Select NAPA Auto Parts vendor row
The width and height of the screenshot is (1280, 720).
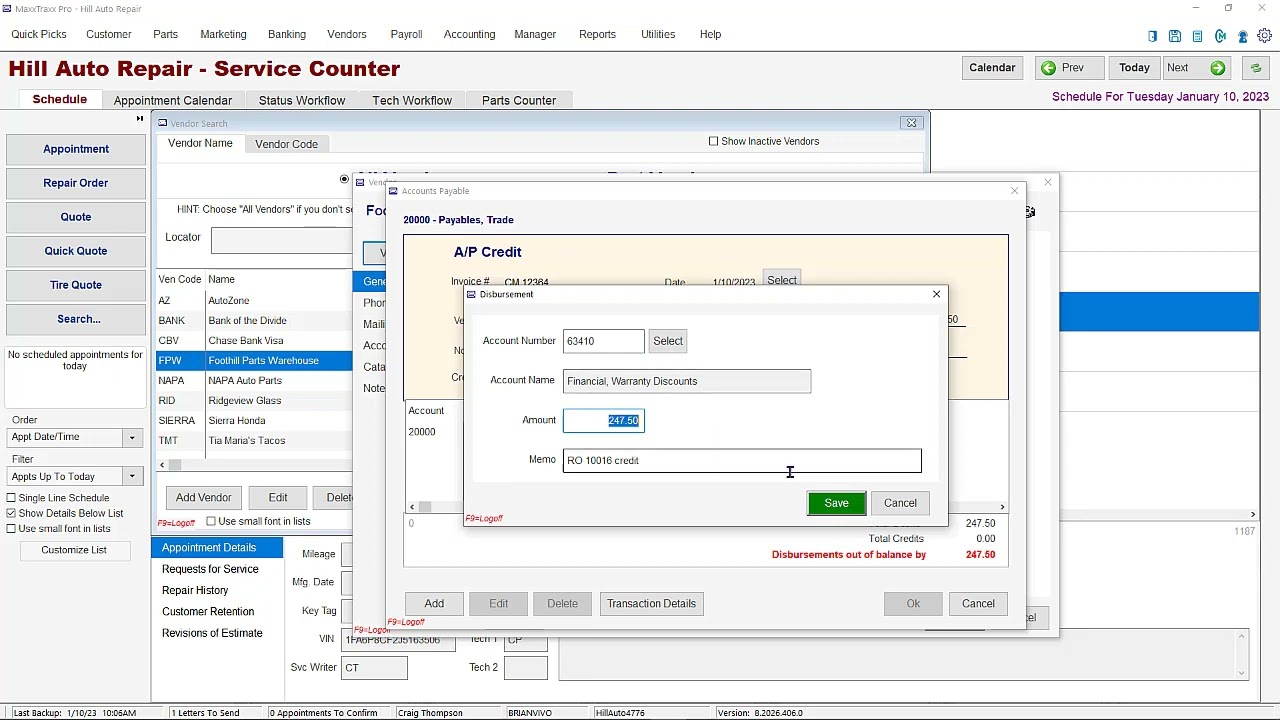pos(255,381)
